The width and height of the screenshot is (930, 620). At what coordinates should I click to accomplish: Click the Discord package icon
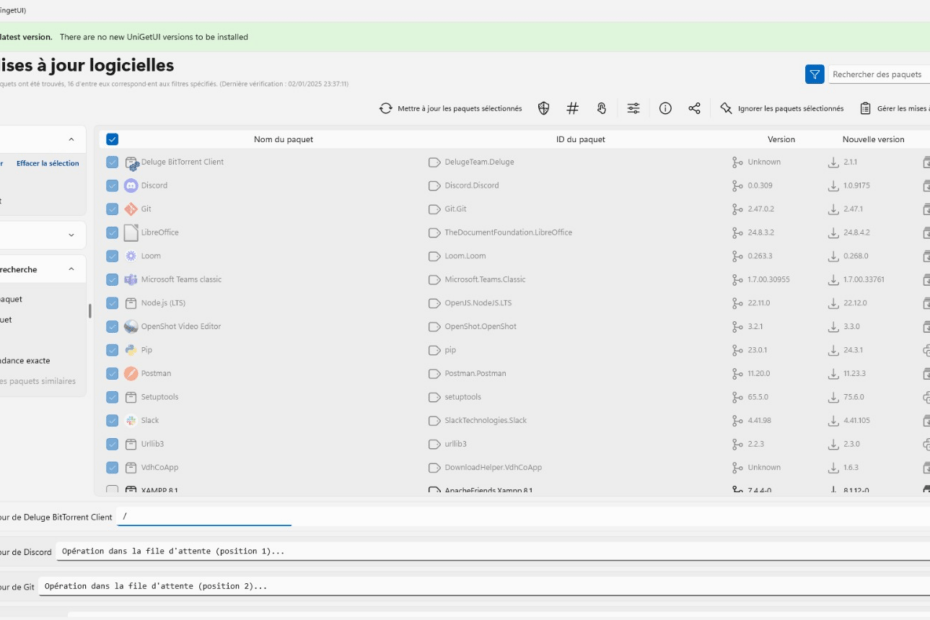click(131, 185)
